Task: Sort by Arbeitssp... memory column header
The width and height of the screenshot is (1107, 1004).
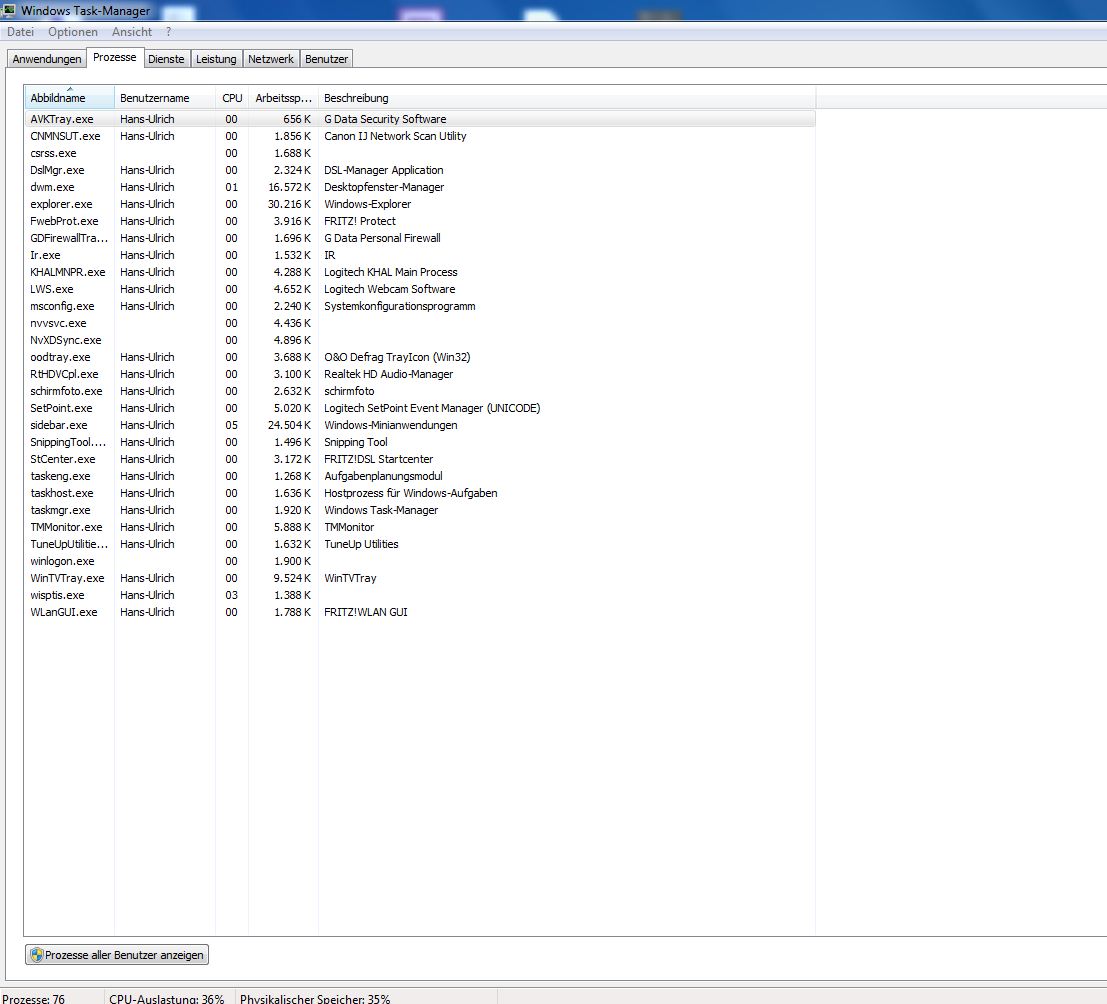Action: tap(283, 98)
